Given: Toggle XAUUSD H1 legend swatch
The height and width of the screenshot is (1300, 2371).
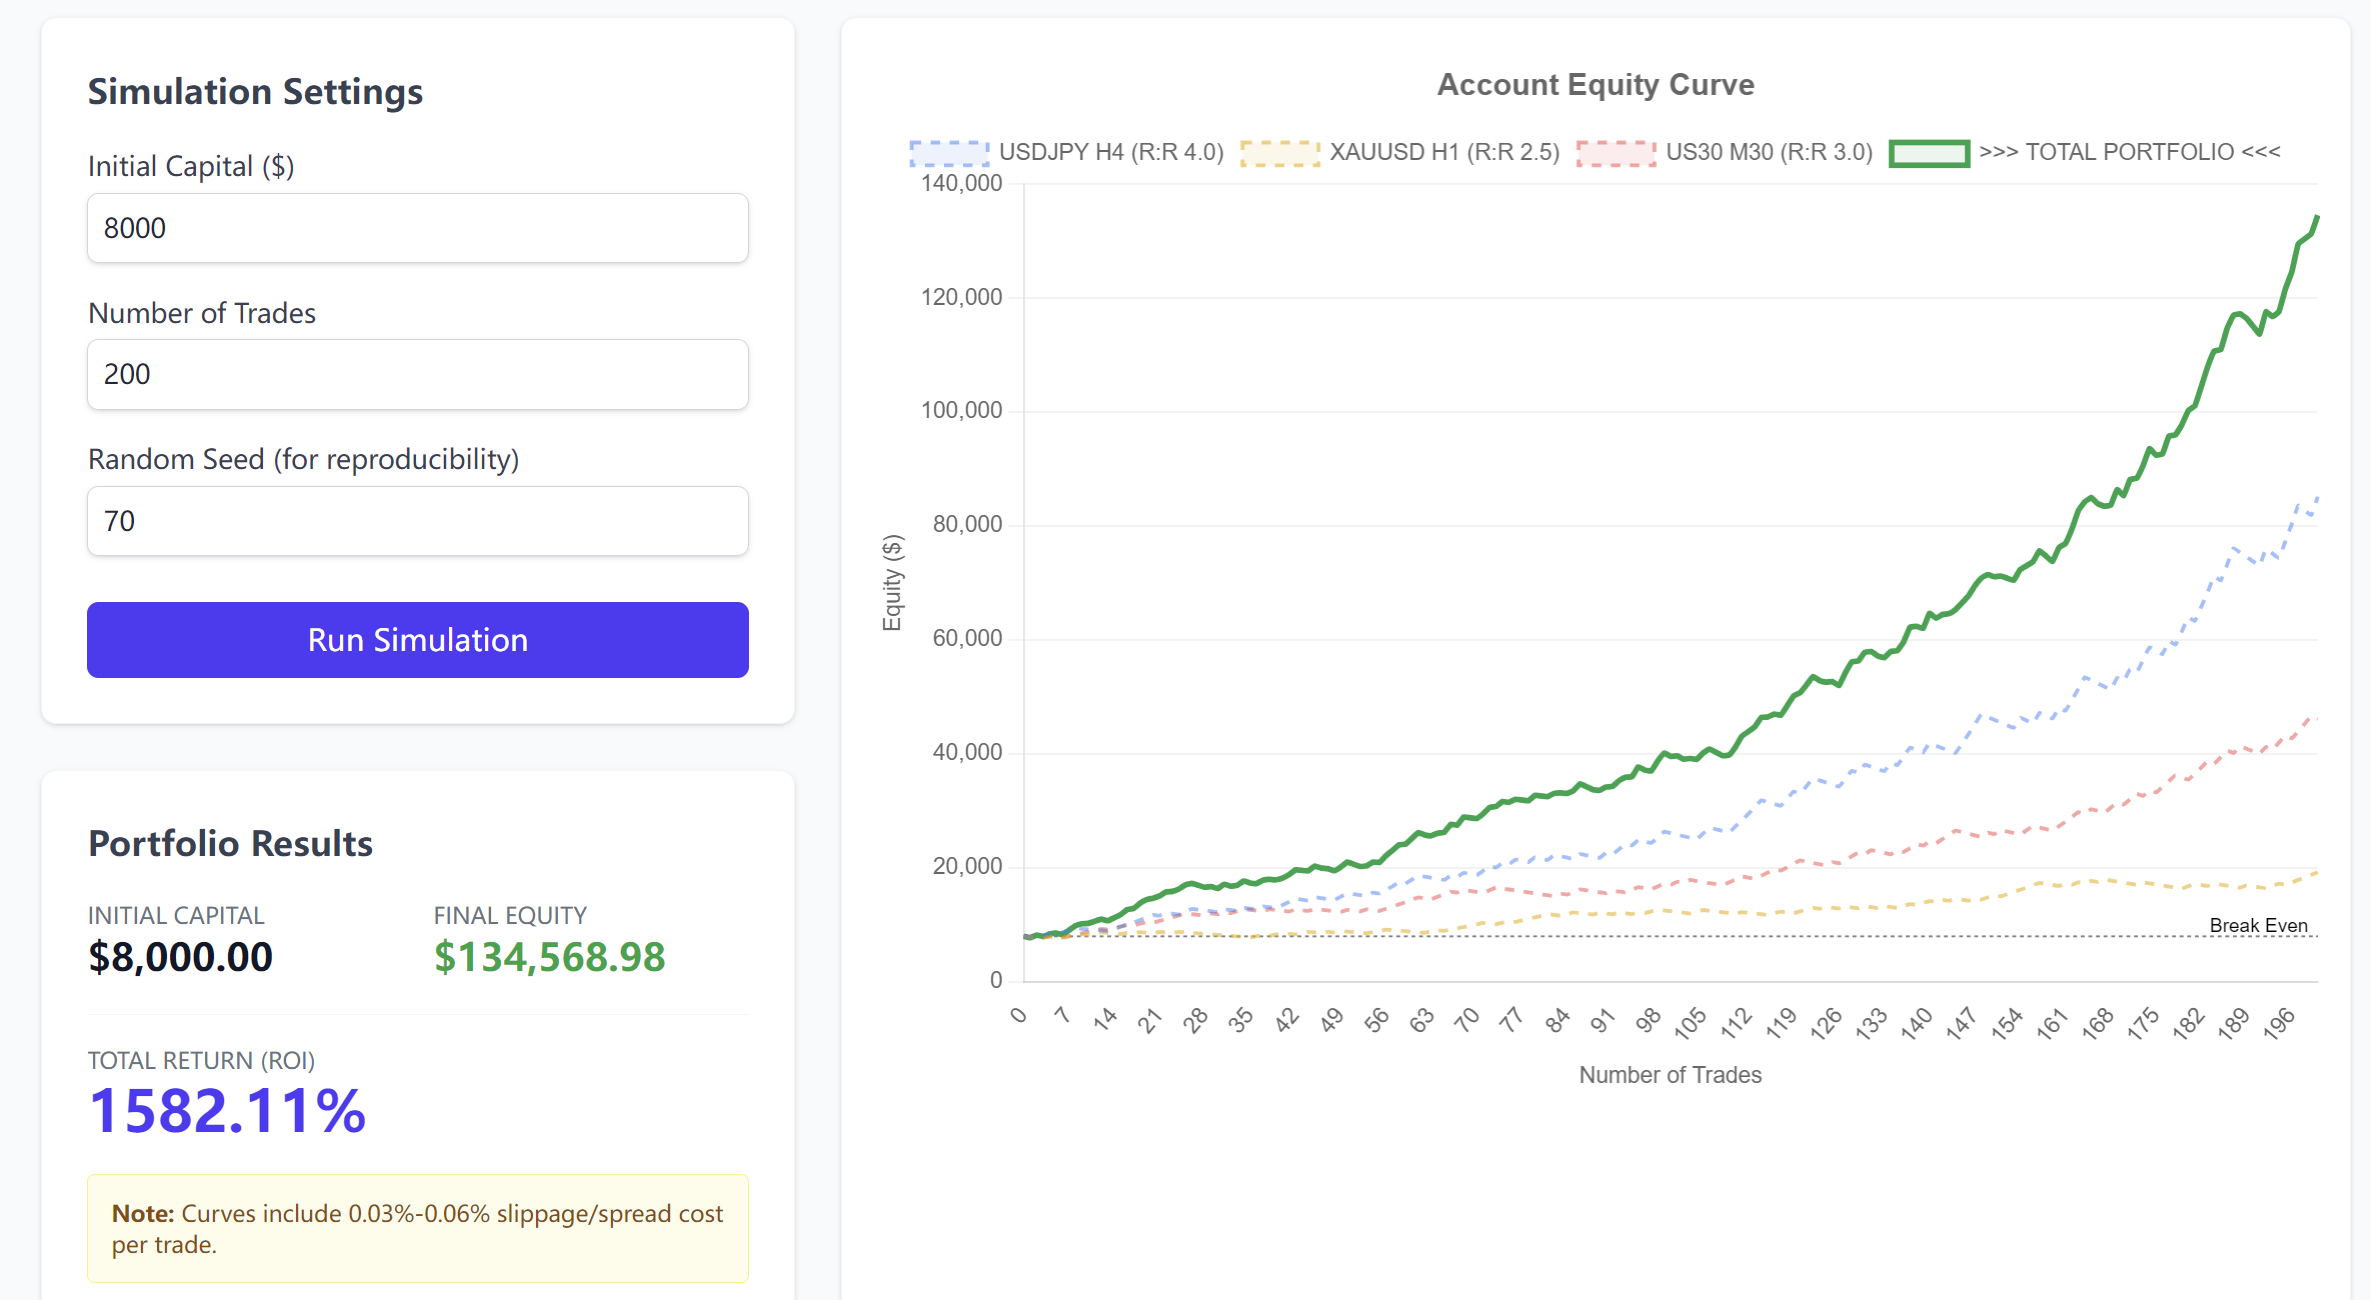Looking at the screenshot, I should pyautogui.click(x=1279, y=153).
